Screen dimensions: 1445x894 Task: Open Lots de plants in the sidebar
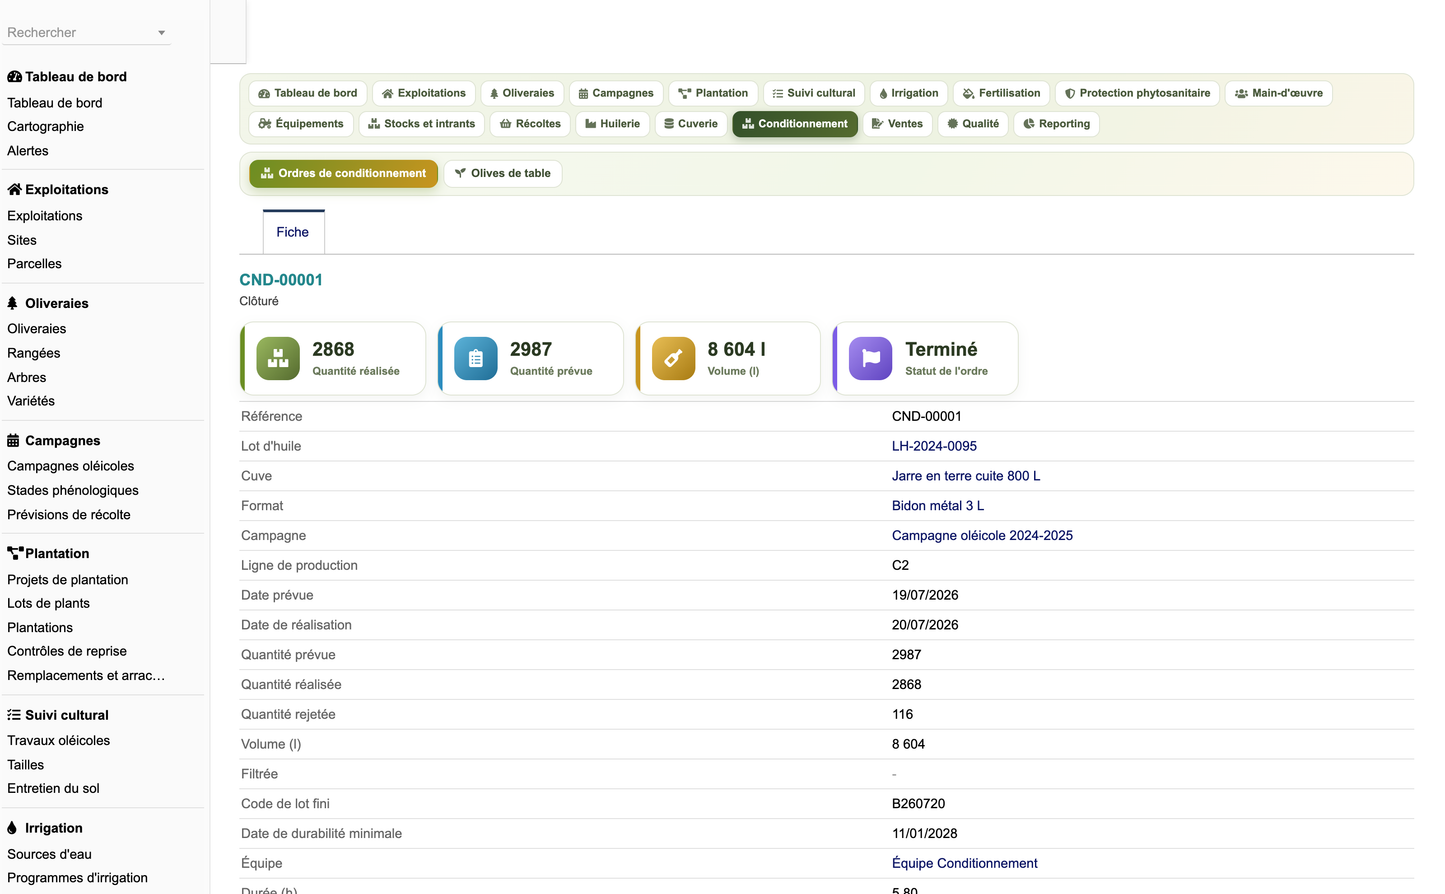tap(49, 603)
